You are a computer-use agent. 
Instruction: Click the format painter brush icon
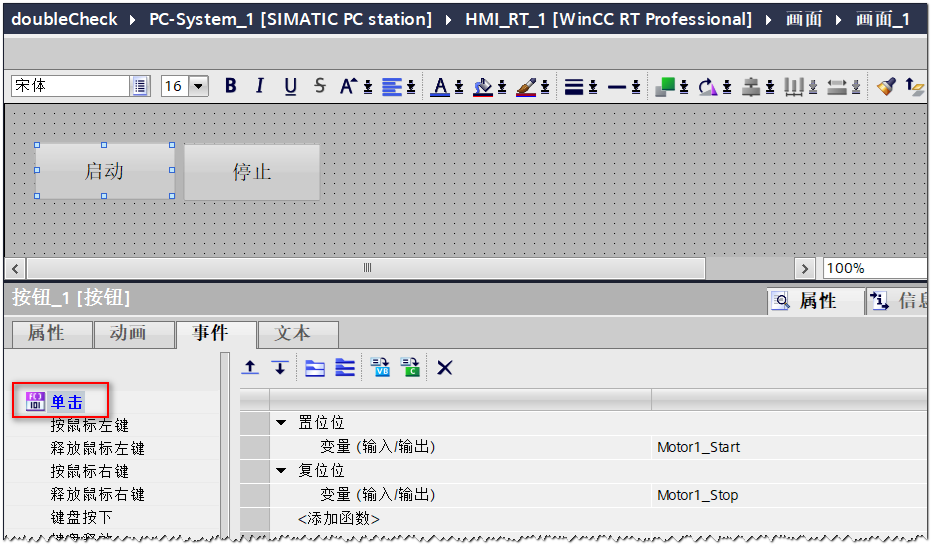(x=886, y=87)
